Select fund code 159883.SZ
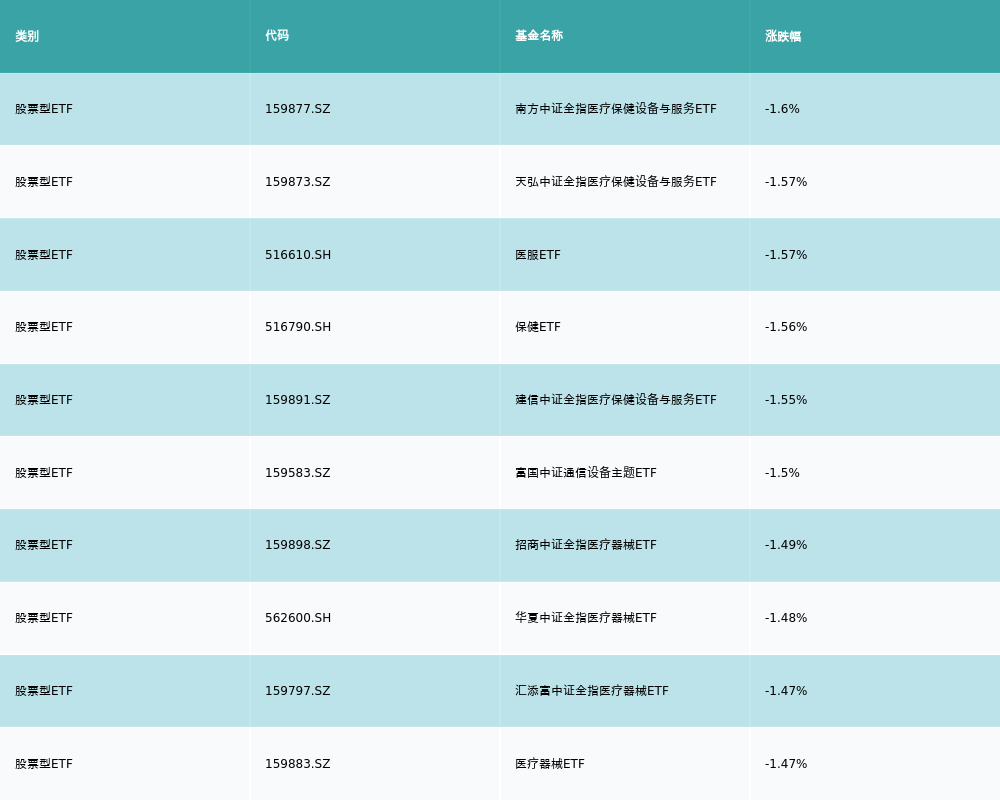 tap(298, 764)
